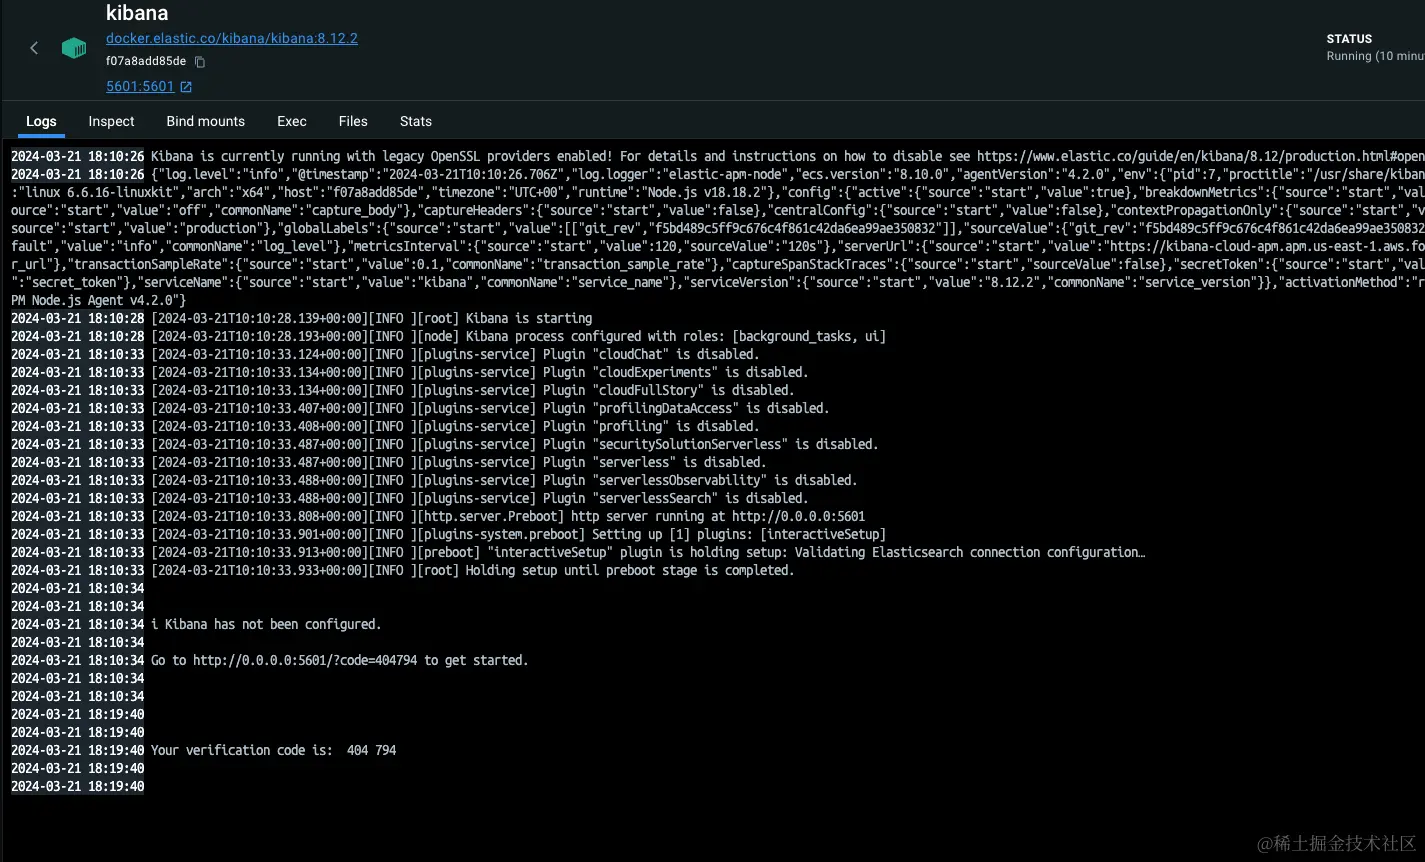Click log line 'http server running at http://0.0.0.0:5601'

[438, 516]
